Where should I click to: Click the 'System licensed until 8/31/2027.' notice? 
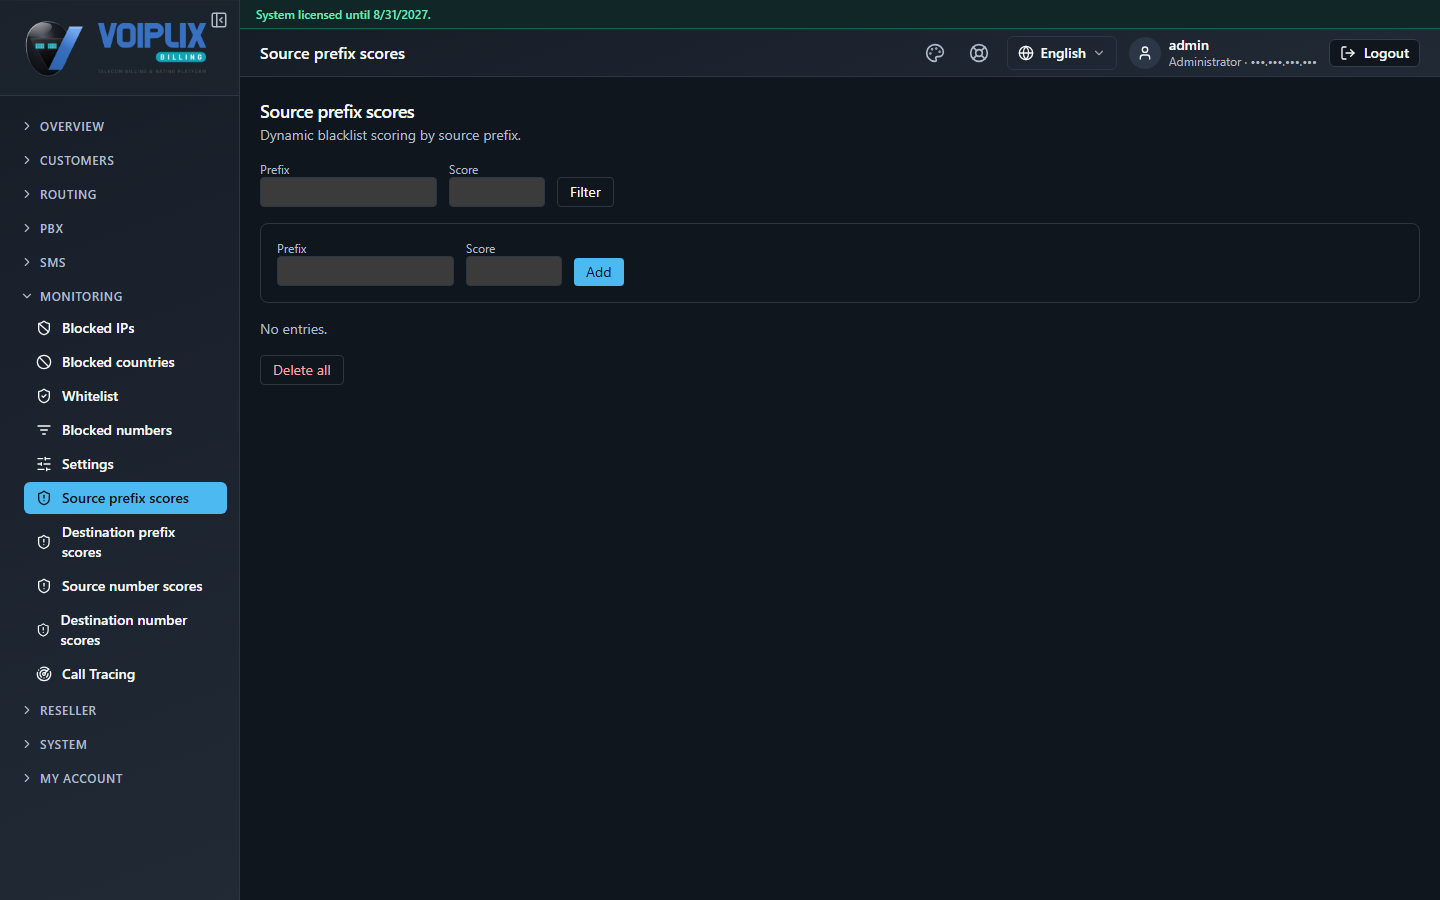point(343,15)
